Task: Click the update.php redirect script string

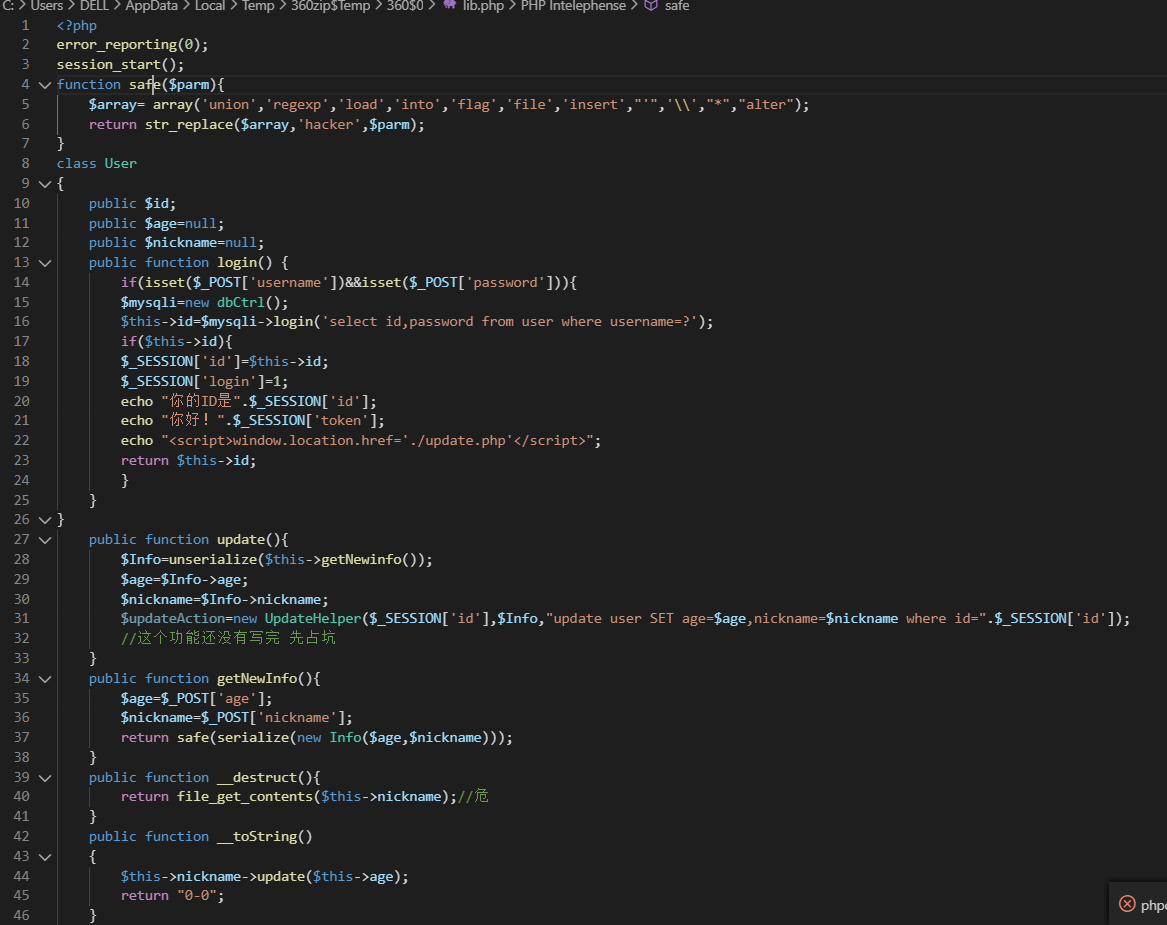Action: 377,441
